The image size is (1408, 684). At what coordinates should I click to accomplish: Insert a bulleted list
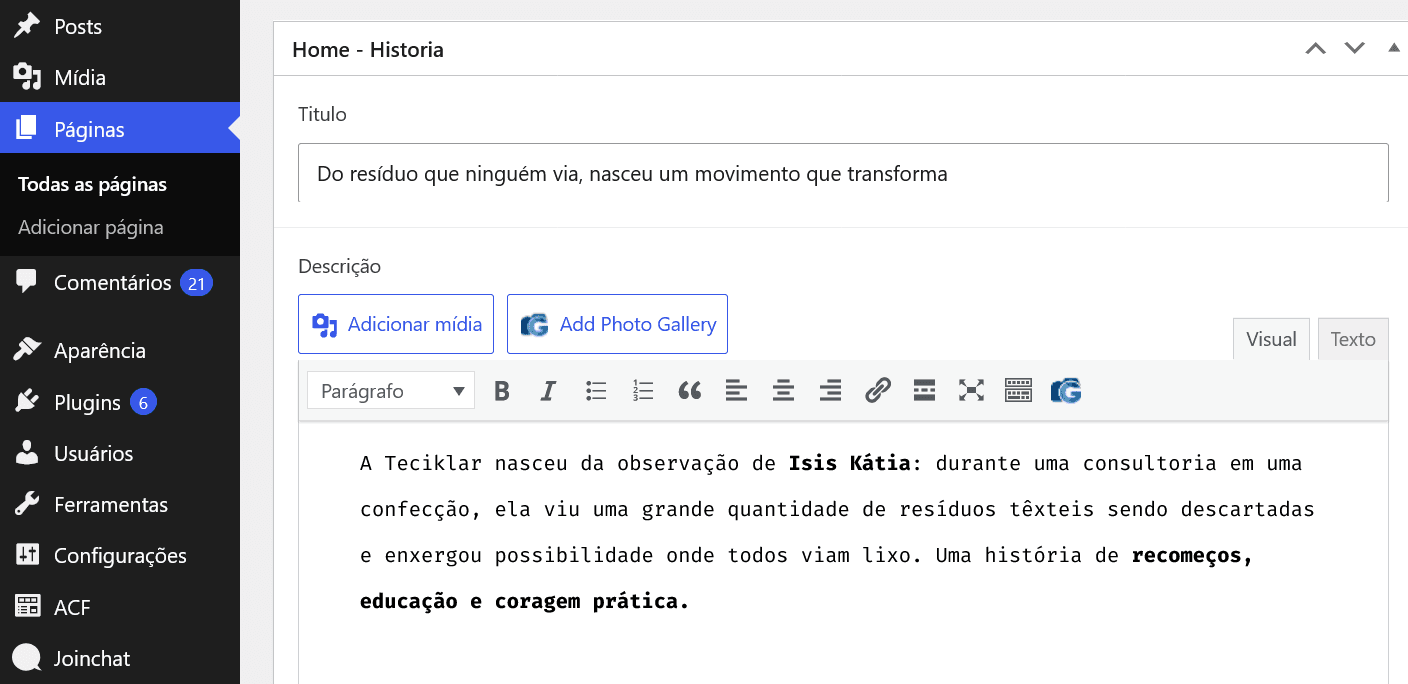click(x=596, y=391)
